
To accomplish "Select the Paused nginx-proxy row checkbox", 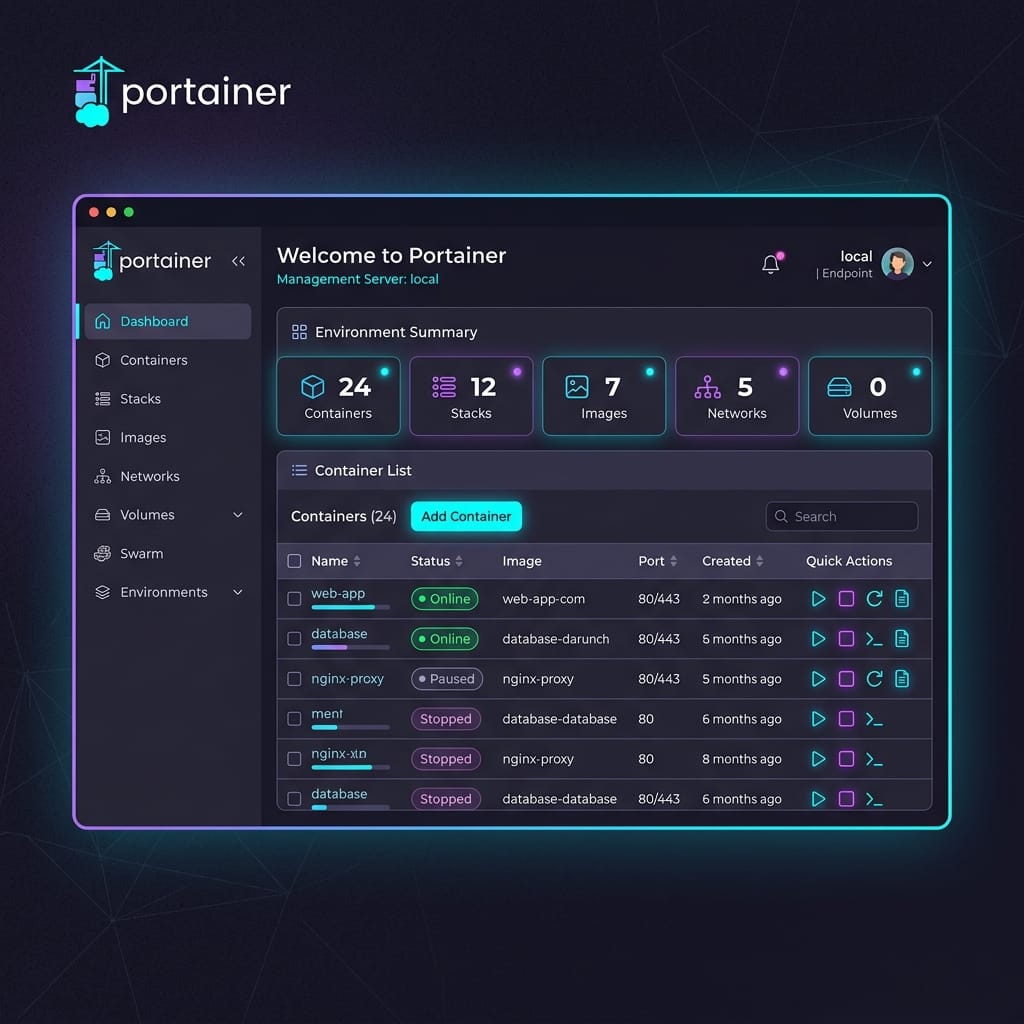I will [295, 679].
